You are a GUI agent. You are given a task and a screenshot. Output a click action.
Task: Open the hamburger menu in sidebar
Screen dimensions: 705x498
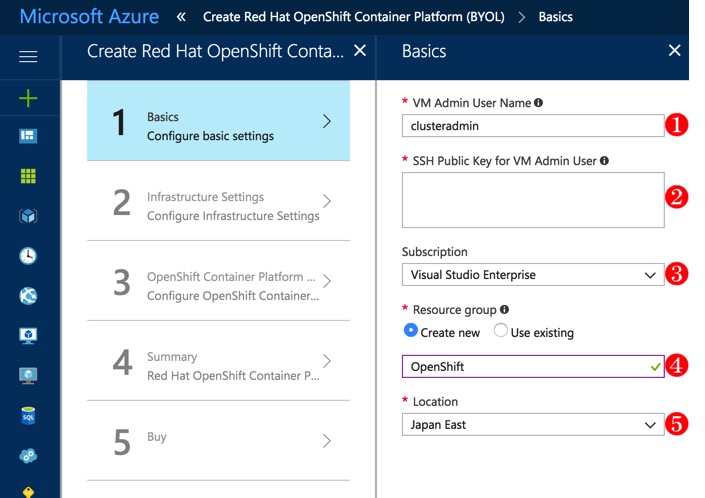click(28, 57)
